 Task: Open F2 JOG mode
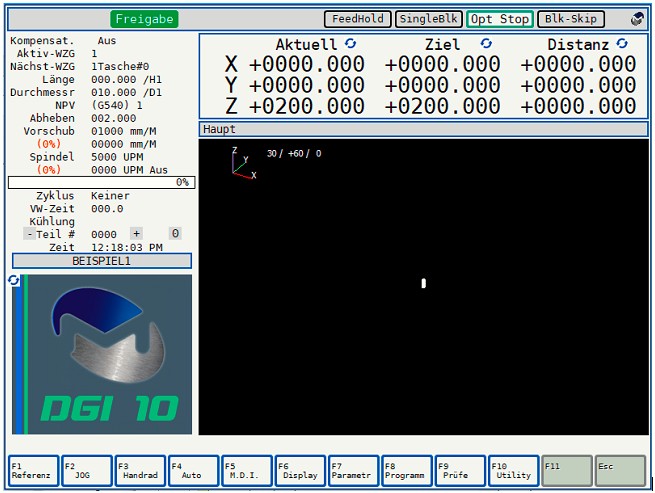click(87, 471)
